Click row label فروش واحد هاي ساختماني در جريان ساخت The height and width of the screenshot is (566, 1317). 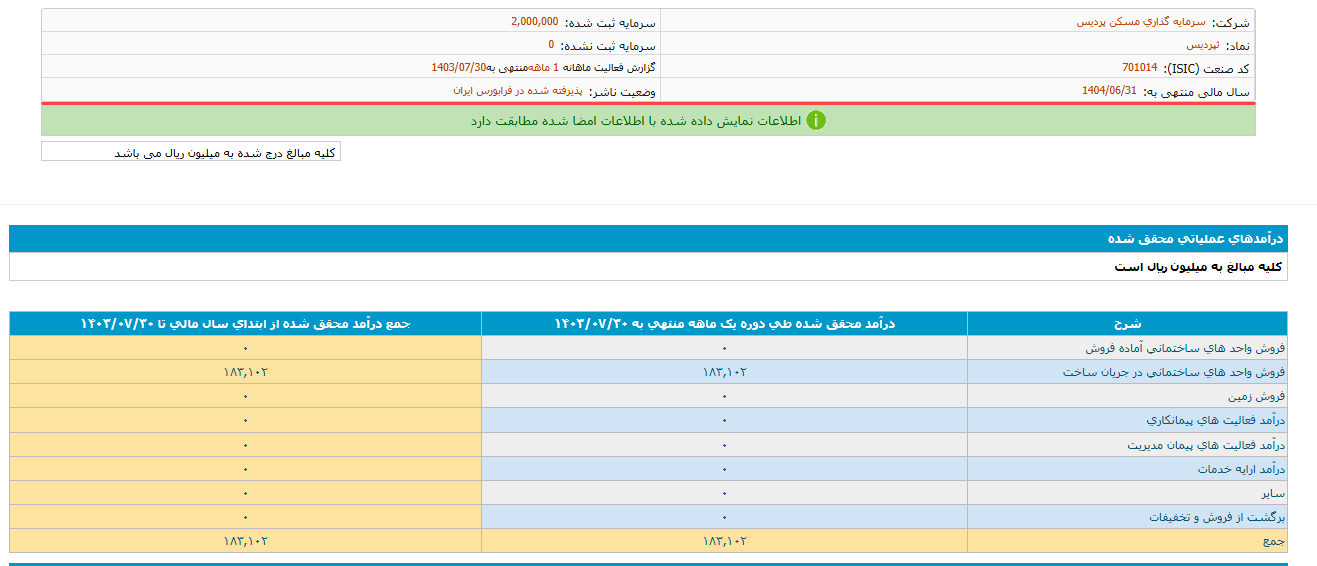(1174, 372)
